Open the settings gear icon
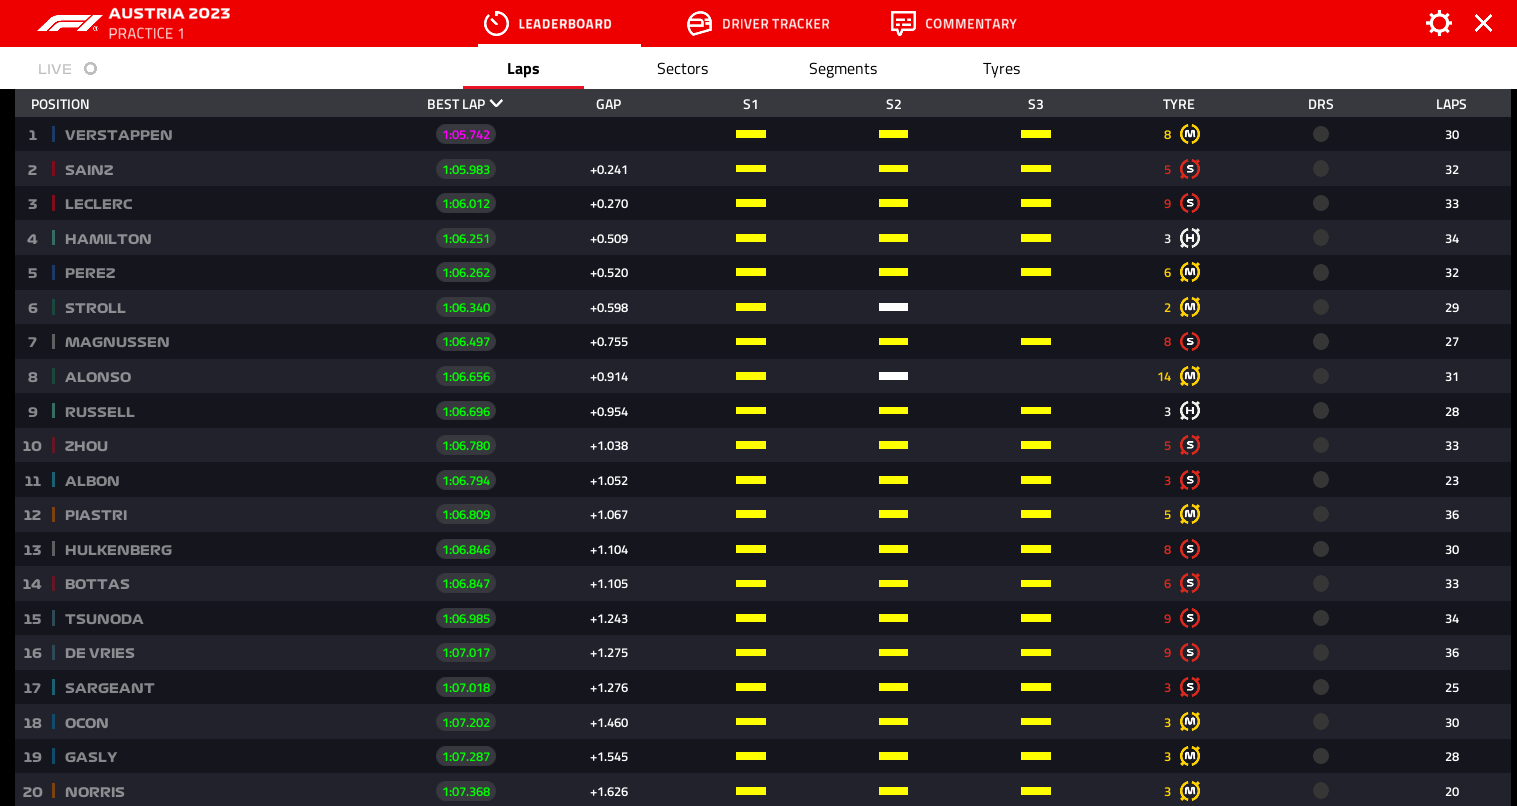Image resolution: width=1517 pixels, height=806 pixels. click(x=1439, y=23)
